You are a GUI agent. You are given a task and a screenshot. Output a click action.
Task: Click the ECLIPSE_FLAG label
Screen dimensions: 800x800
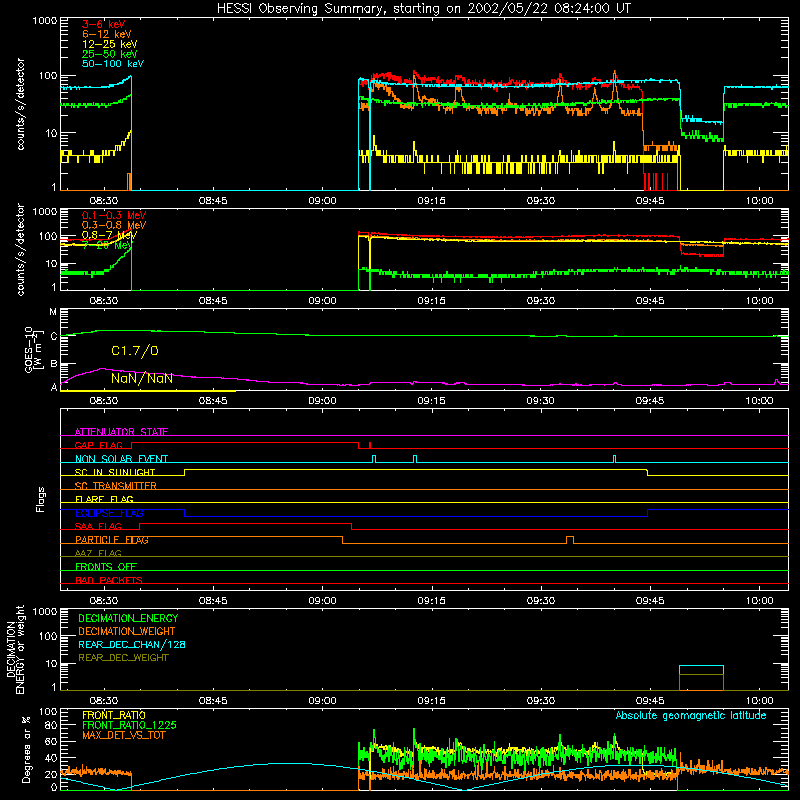pos(109,513)
